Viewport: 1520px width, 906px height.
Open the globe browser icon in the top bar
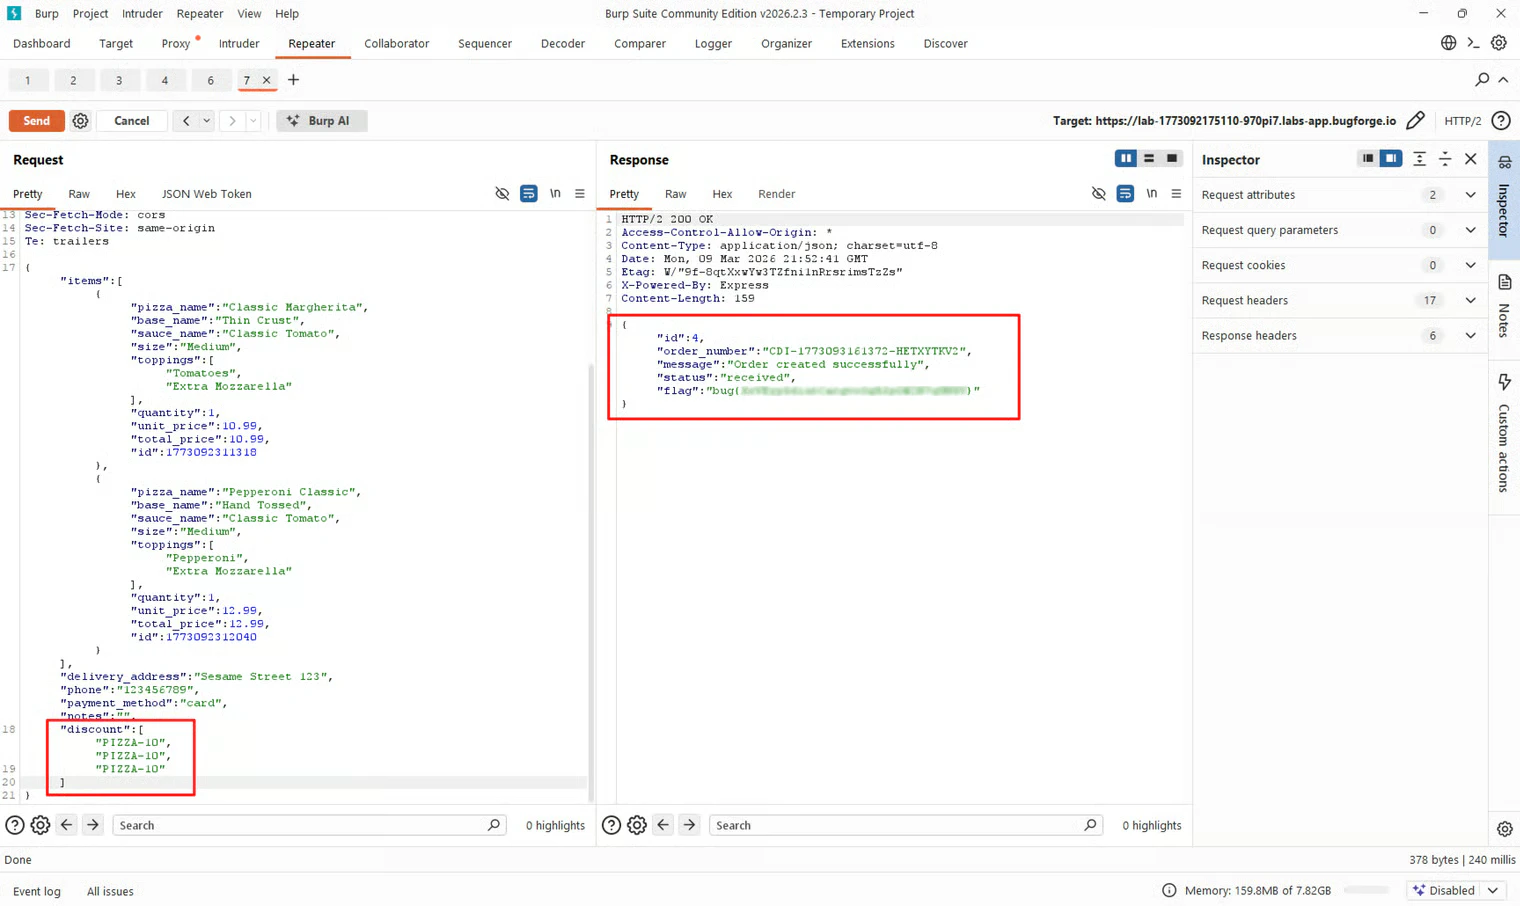[x=1448, y=43]
